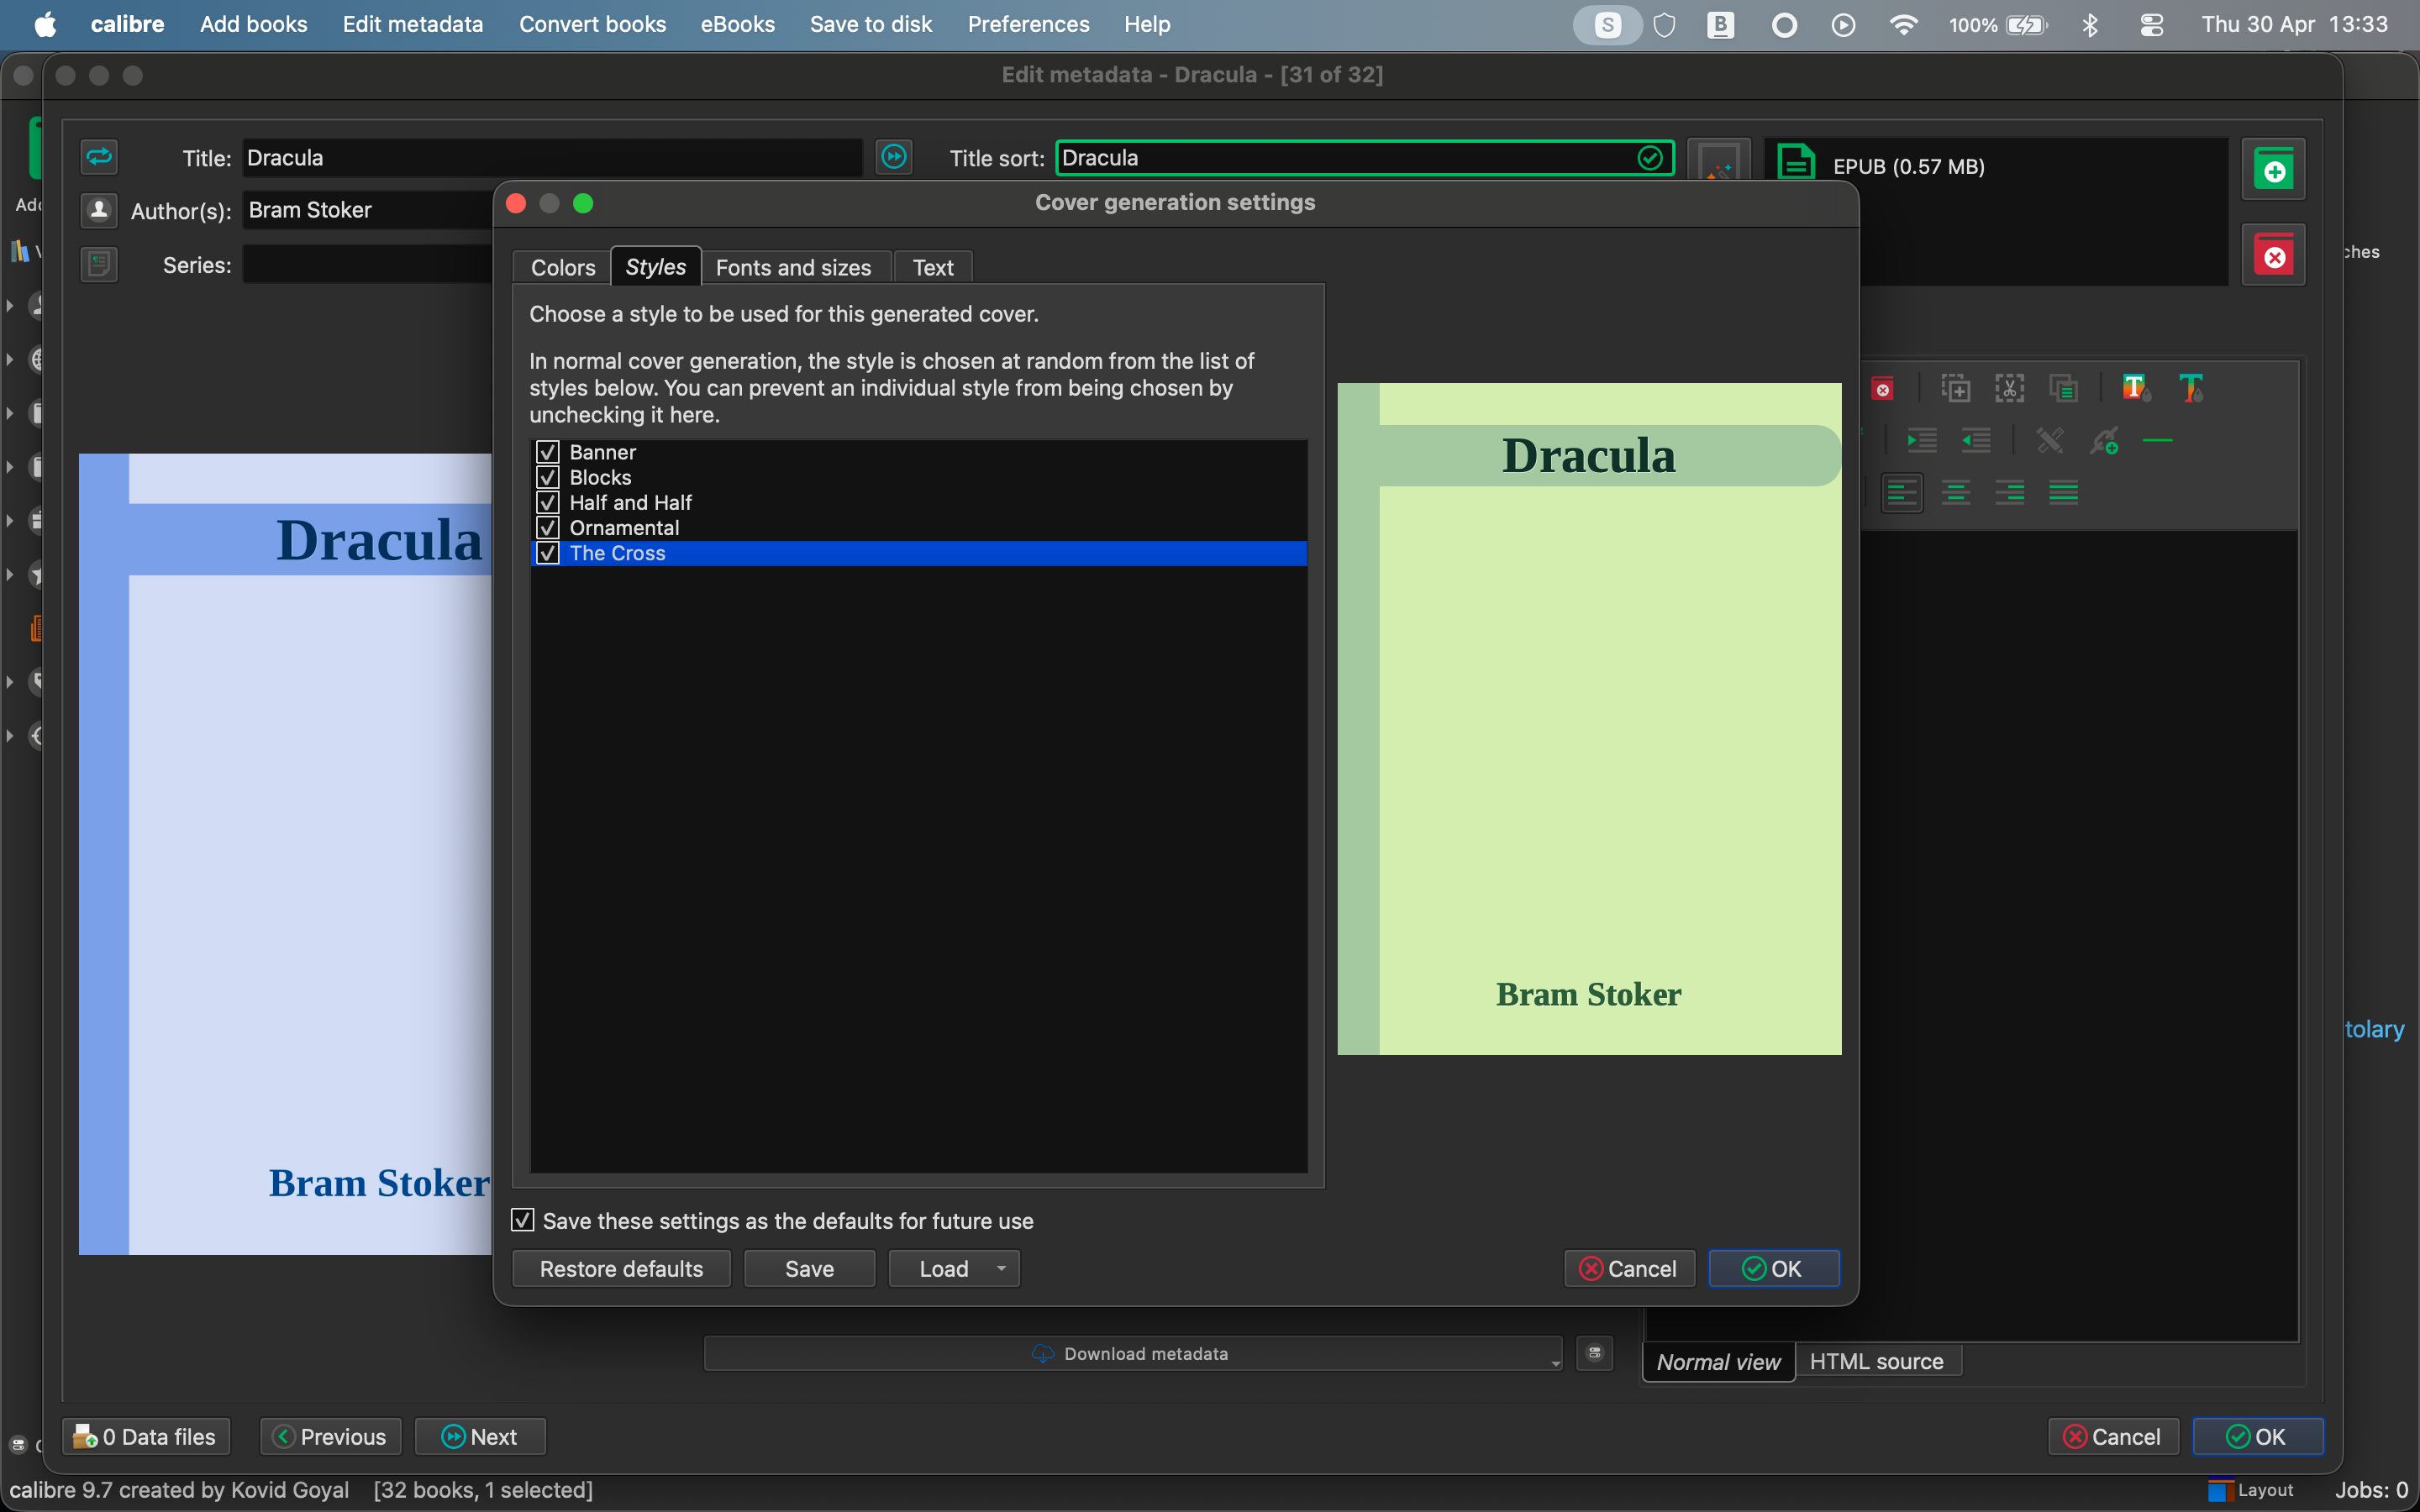Click the Download metadata button

click(1130, 1353)
